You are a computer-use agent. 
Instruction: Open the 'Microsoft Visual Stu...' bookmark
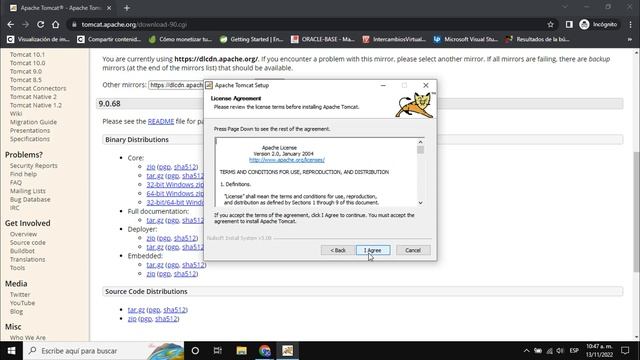point(465,39)
